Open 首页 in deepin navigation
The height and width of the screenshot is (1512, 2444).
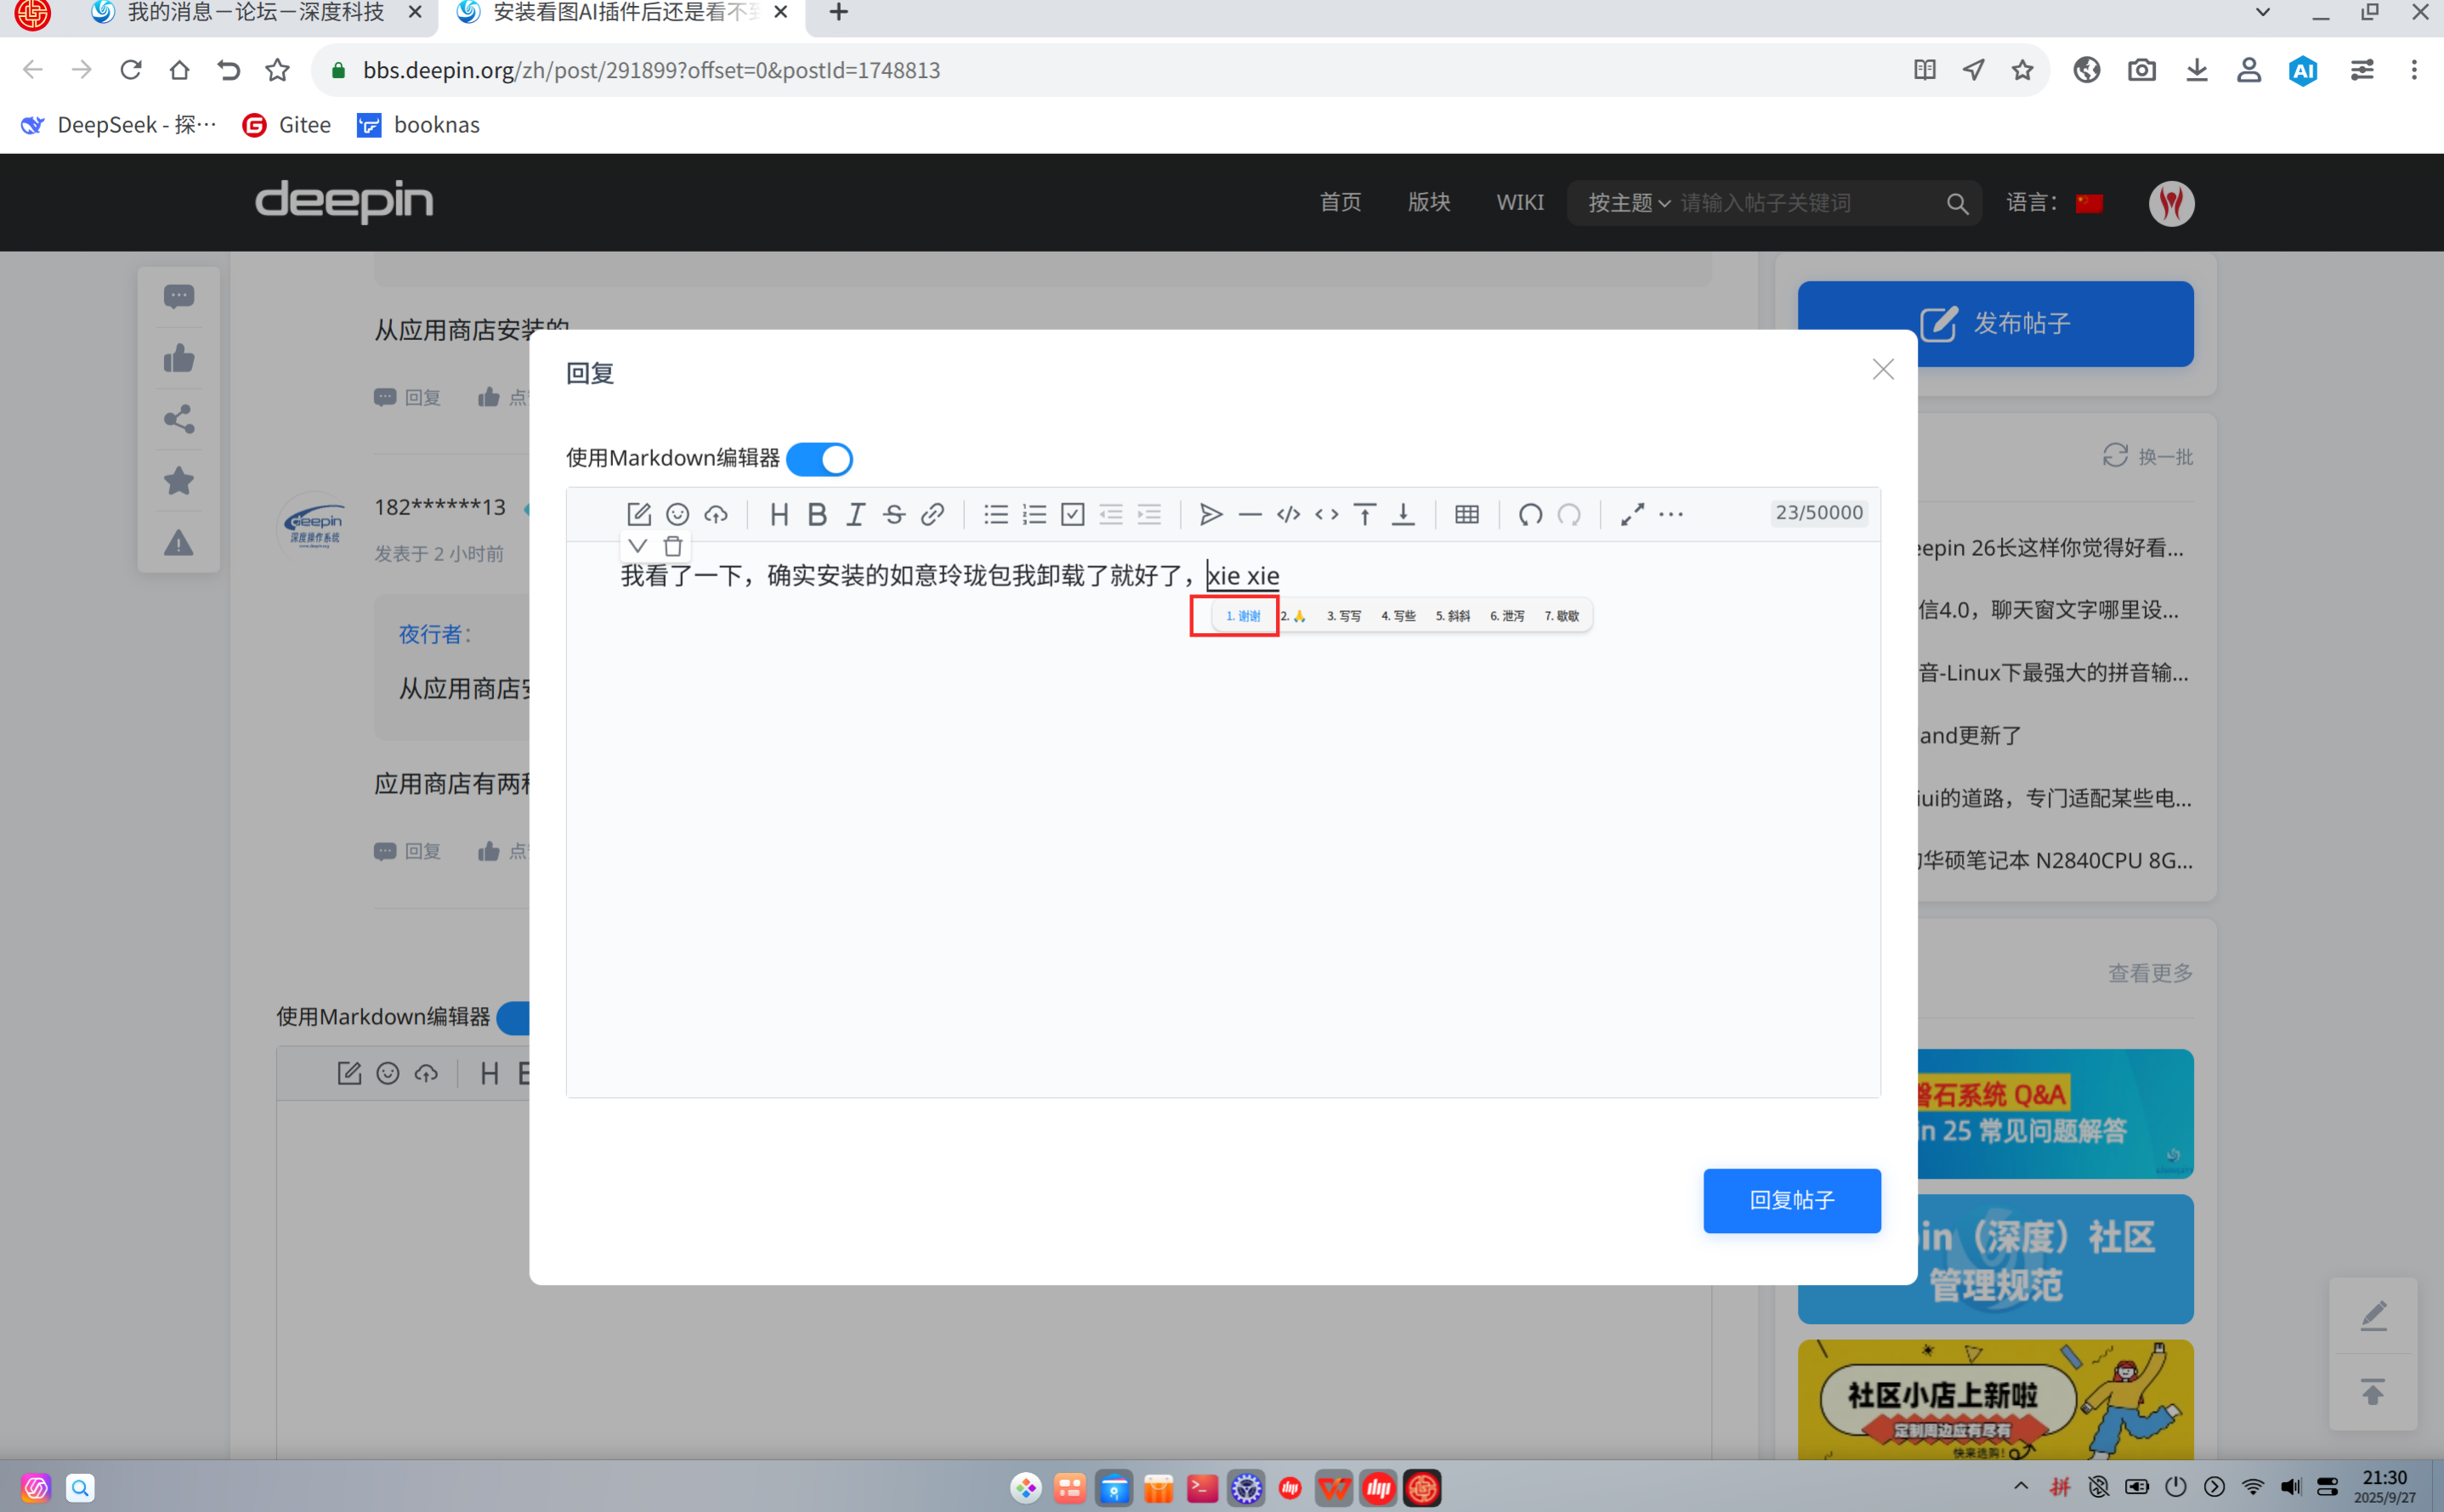pyautogui.click(x=1340, y=203)
